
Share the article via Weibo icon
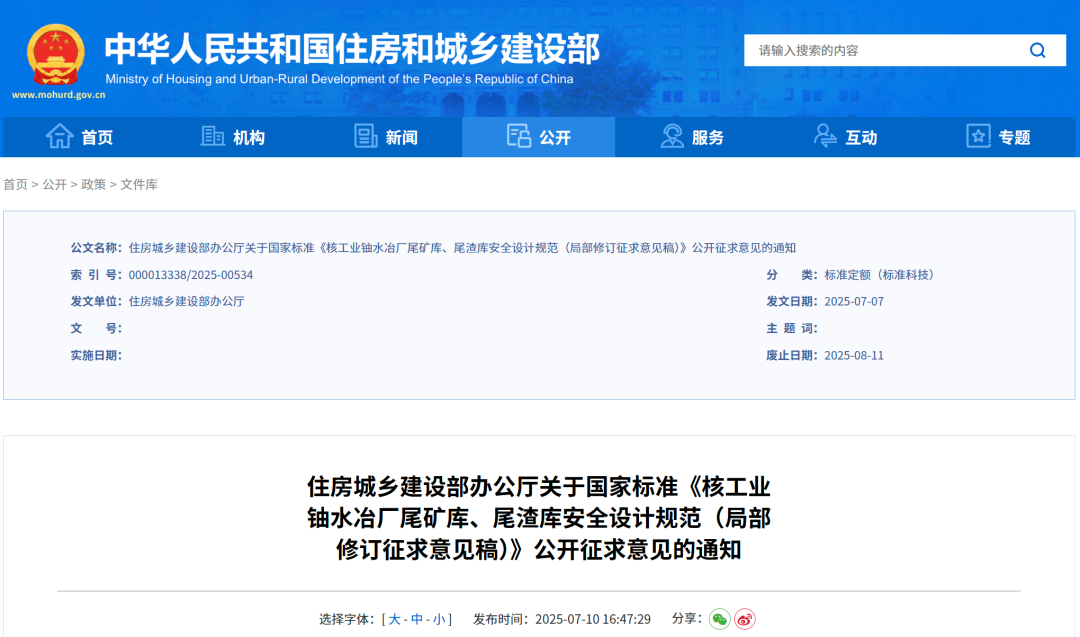tap(745, 619)
